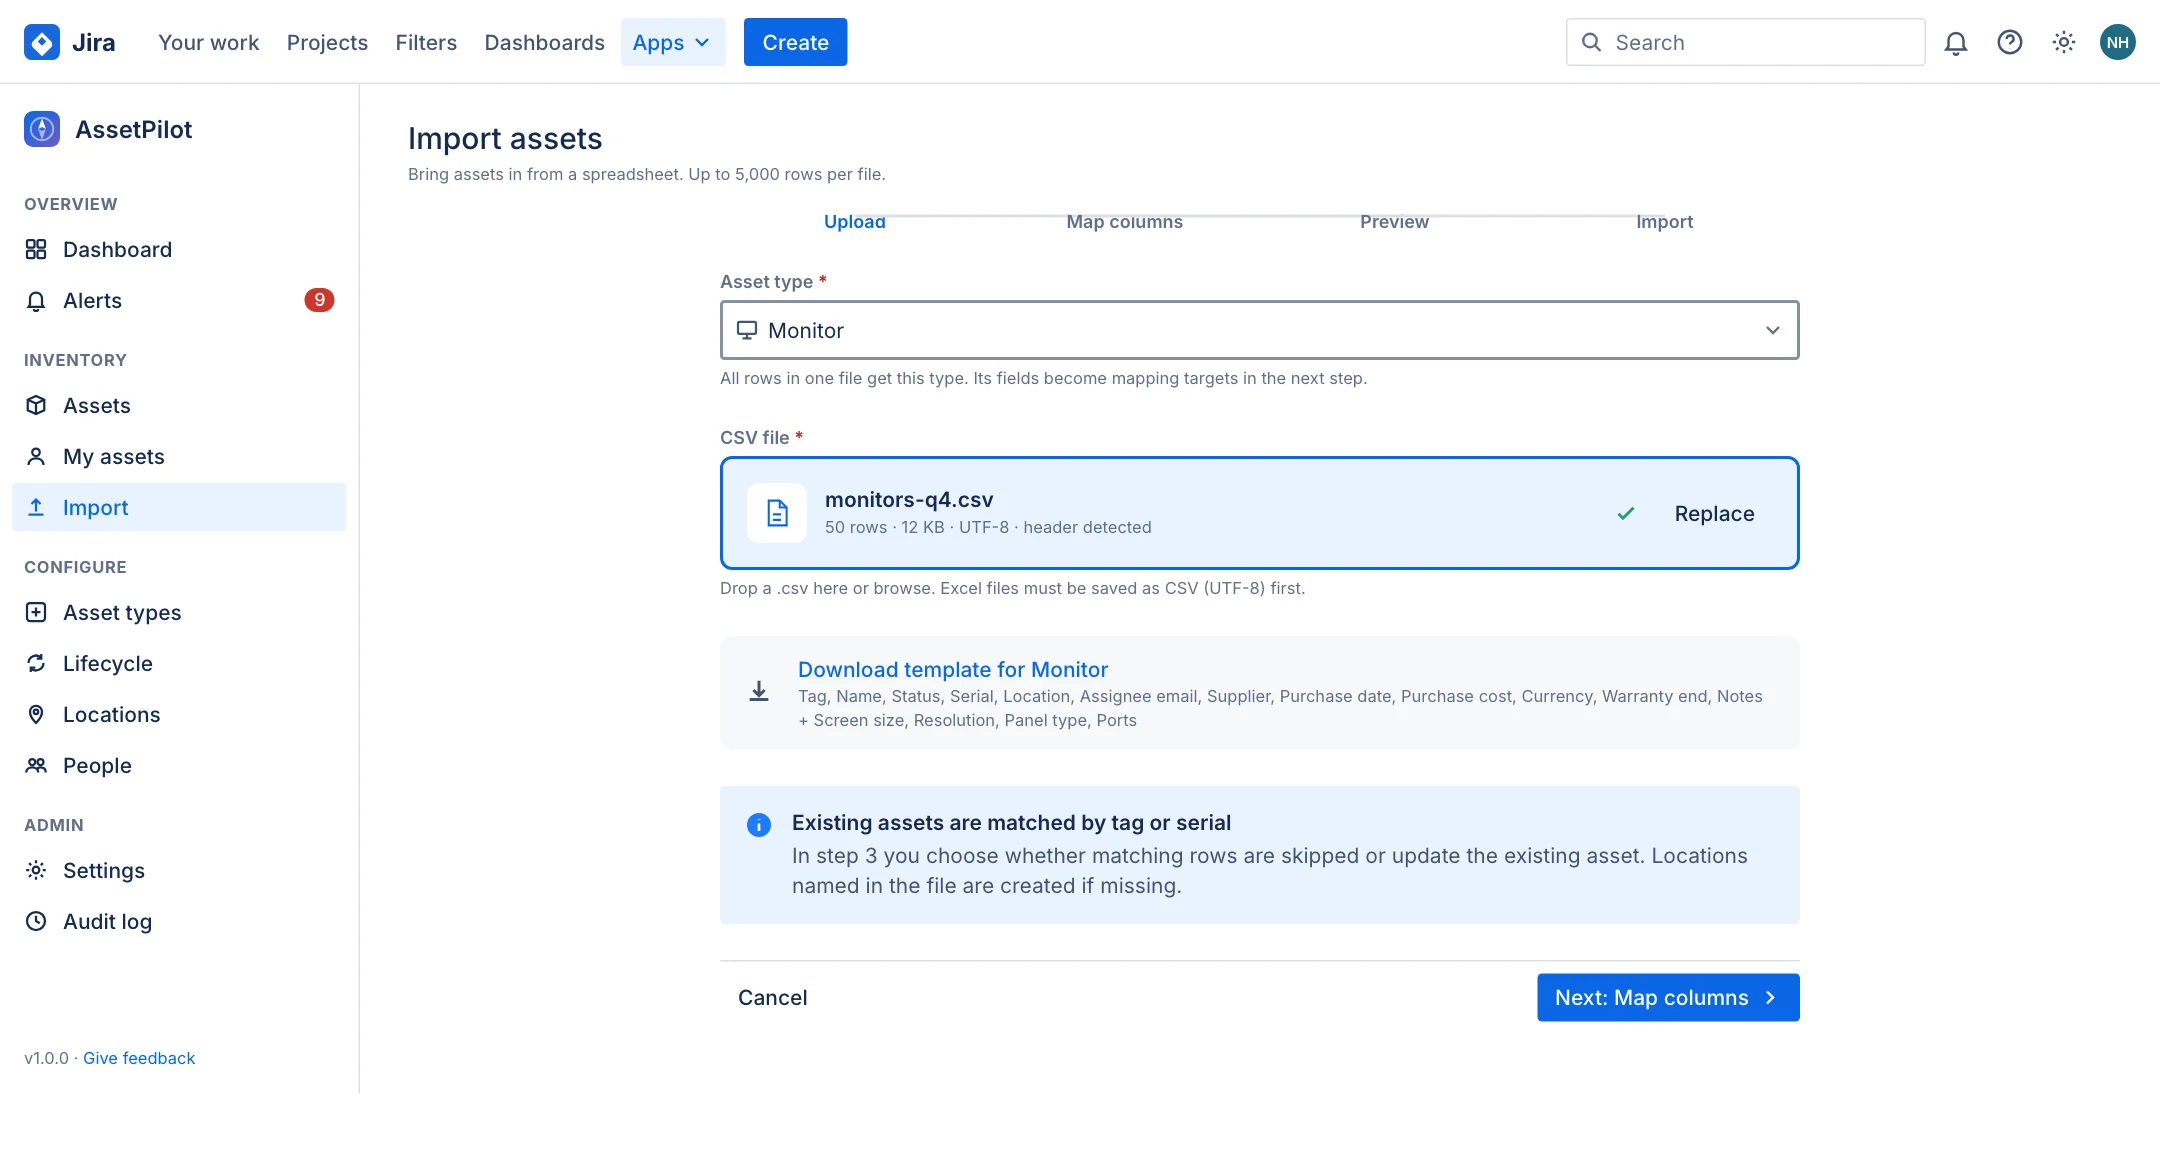Open Locations in the sidebar

(x=179, y=714)
